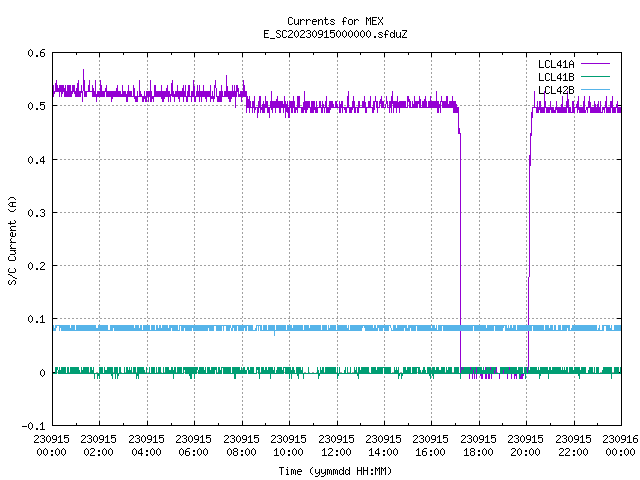Viewport: 640px width, 480px height.
Task: Click the '230915 16:00' time tick label
Action: coord(431,446)
